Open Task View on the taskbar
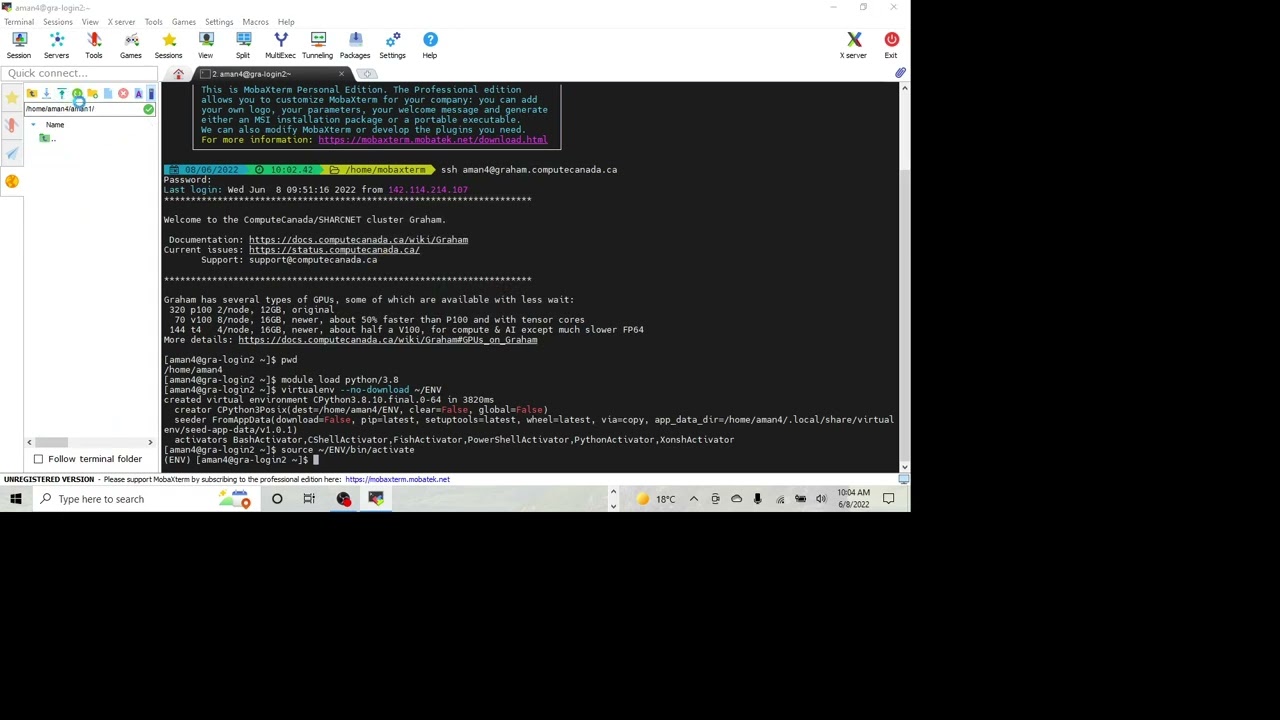Screen dimensions: 1280x720 [x=309, y=499]
